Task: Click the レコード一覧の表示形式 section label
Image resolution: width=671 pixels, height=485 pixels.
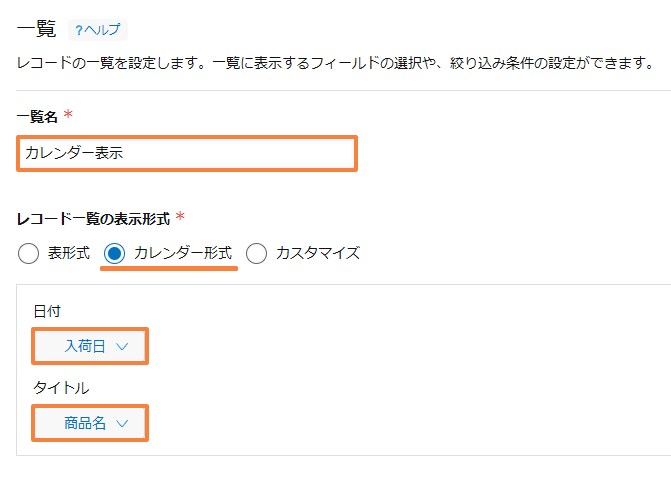Action: click(93, 219)
